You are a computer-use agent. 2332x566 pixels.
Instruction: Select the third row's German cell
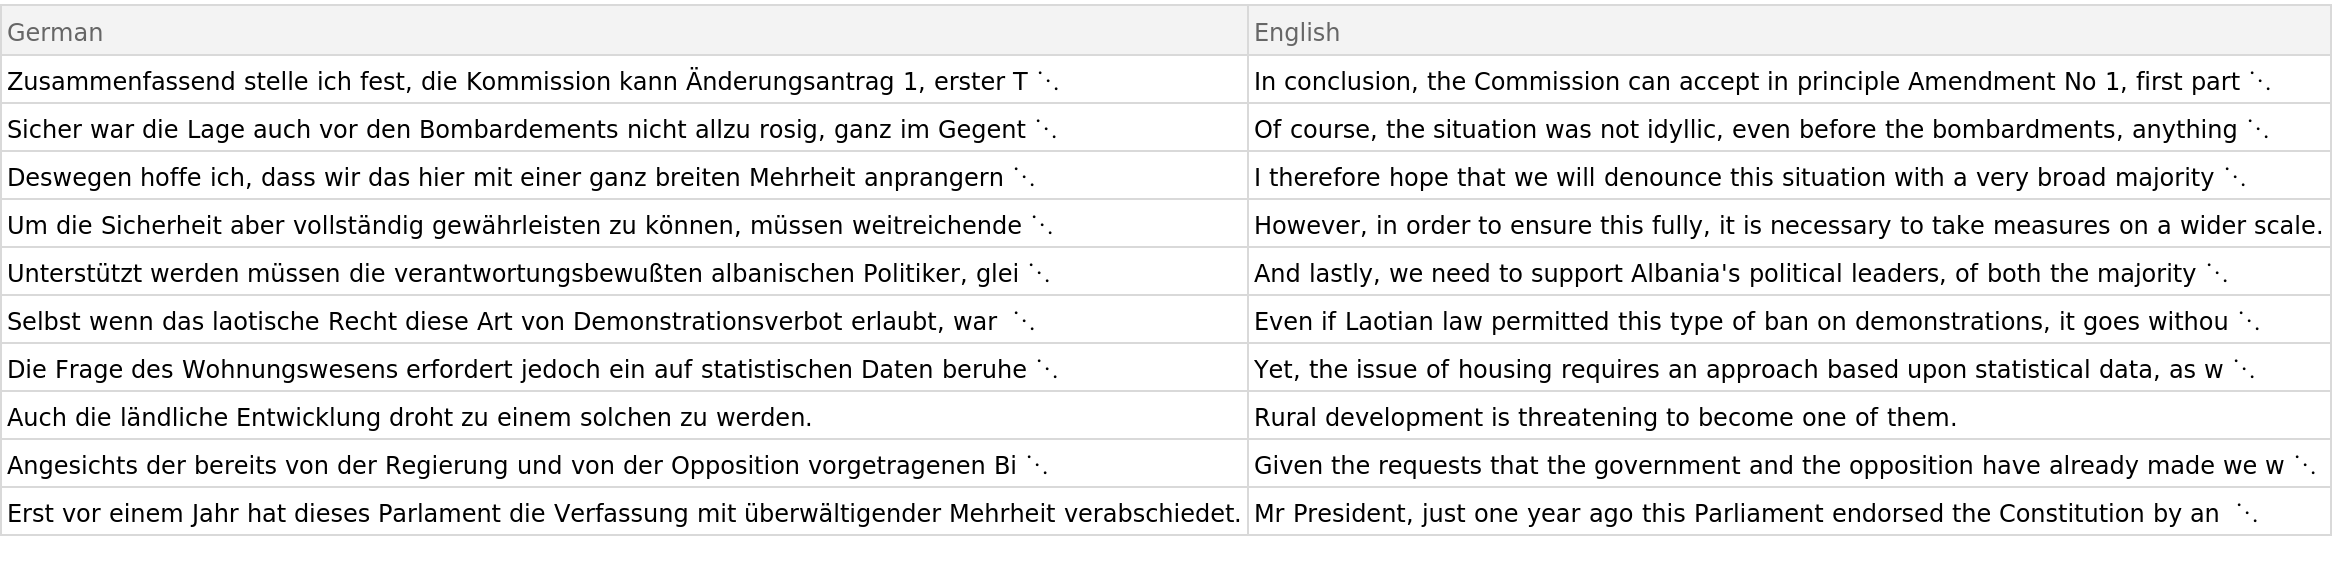(624, 175)
